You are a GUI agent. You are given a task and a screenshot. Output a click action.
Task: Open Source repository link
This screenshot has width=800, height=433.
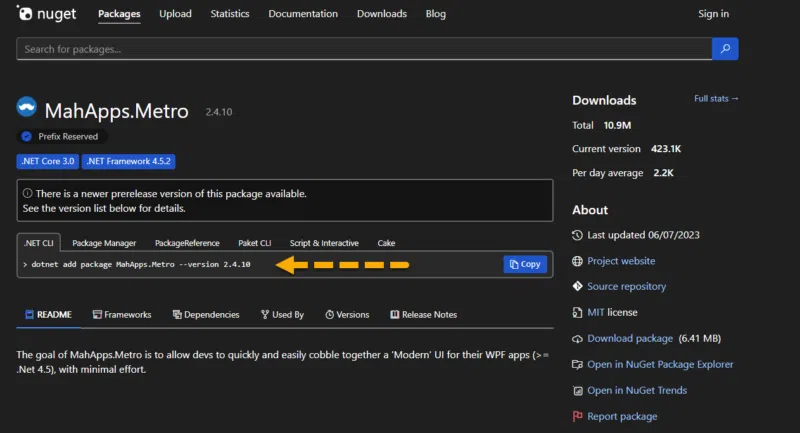click(626, 287)
